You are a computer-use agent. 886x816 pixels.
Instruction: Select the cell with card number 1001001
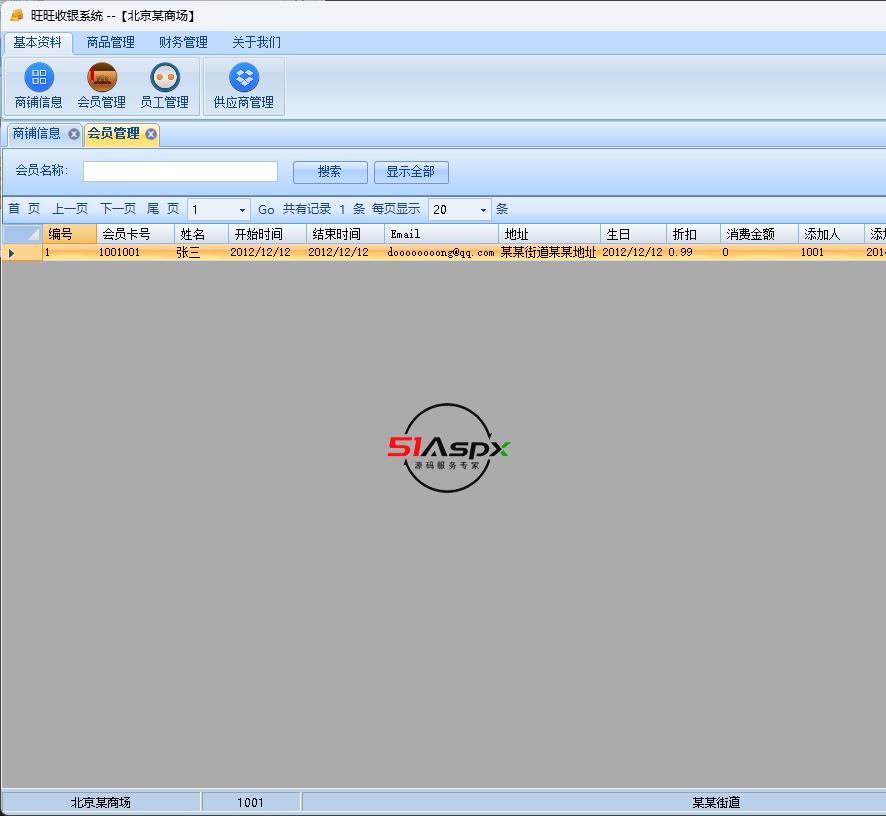pos(135,253)
